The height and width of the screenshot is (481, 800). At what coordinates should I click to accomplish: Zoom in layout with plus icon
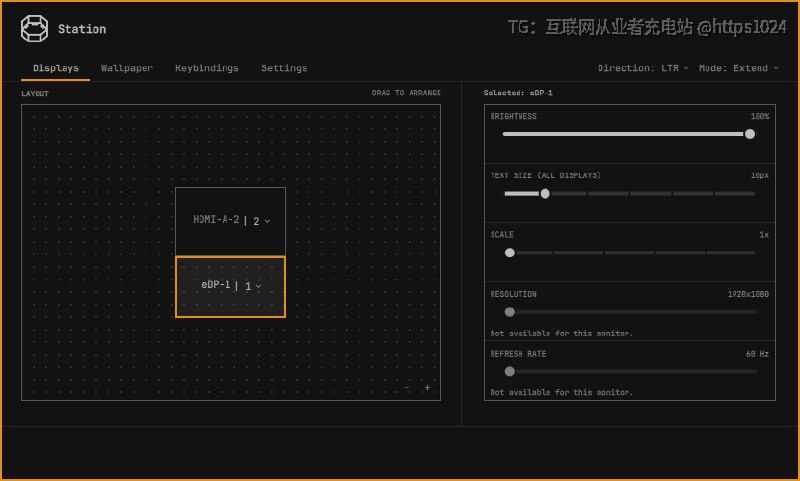[x=427, y=388]
